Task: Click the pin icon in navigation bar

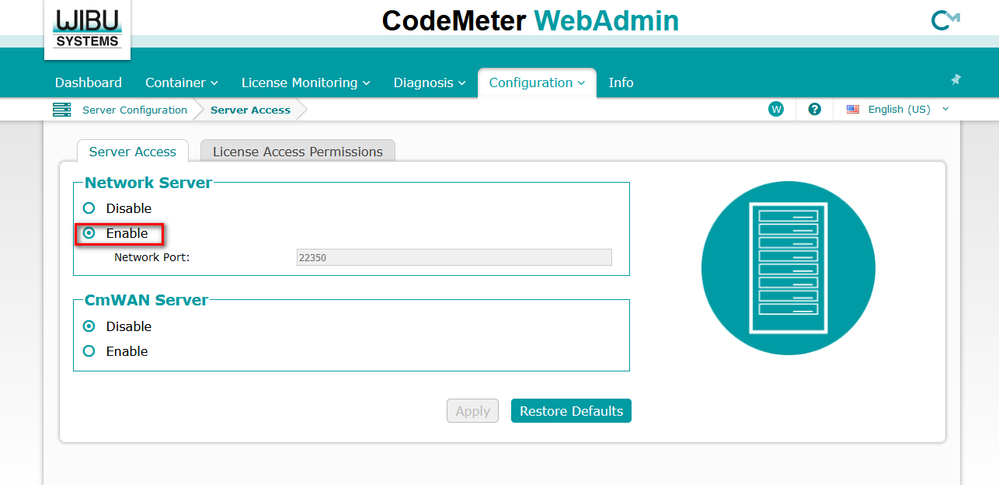Action: (955, 80)
